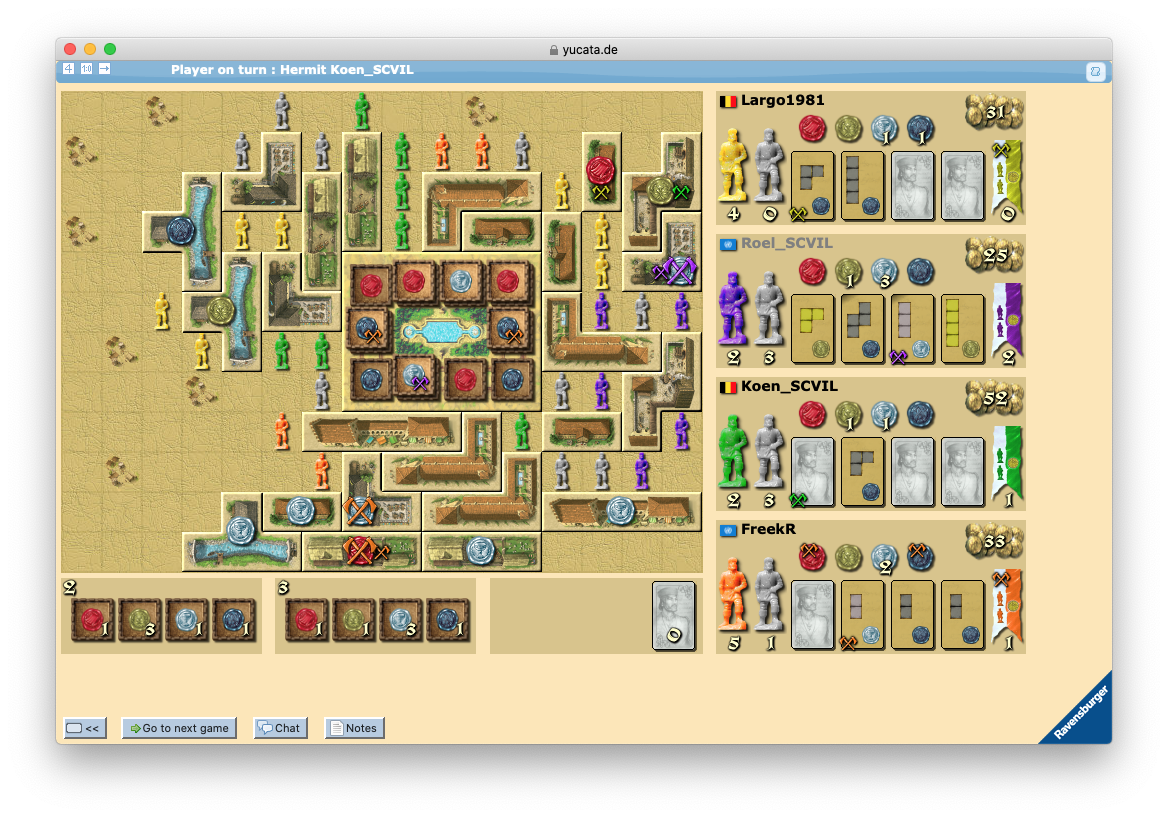
Task: Select Largo1981's L-shaped building card
Action: [813, 186]
